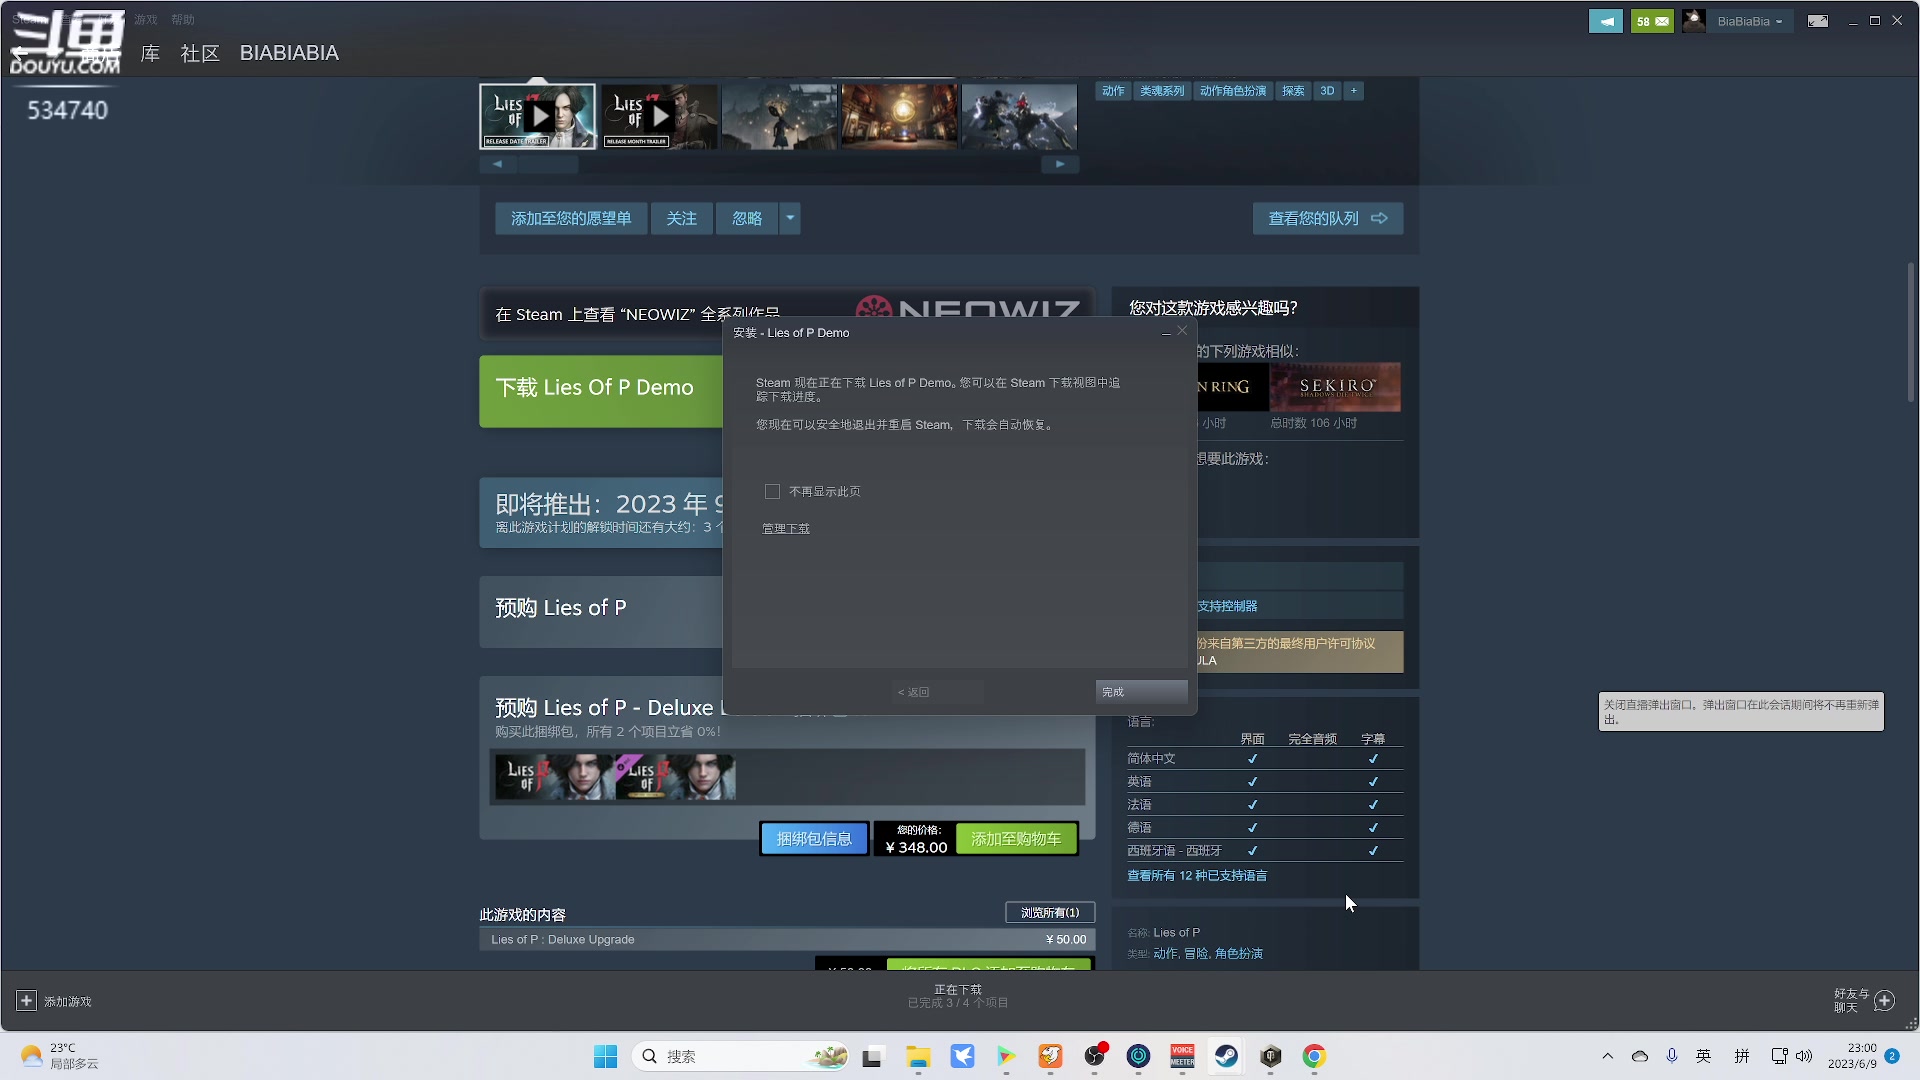Click the 关注 button

682,218
